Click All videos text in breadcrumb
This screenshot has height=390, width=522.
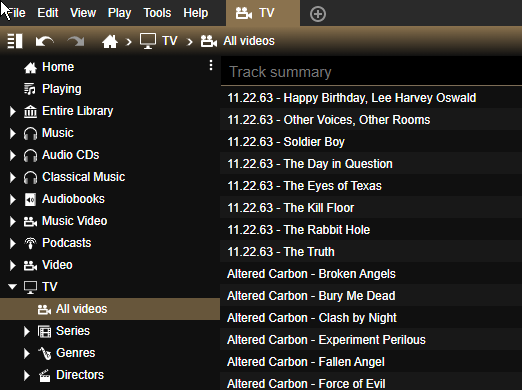tap(249, 41)
